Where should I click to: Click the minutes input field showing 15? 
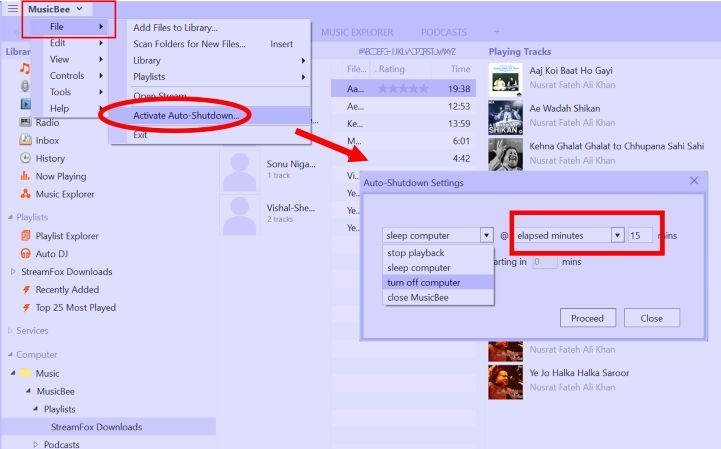(641, 235)
